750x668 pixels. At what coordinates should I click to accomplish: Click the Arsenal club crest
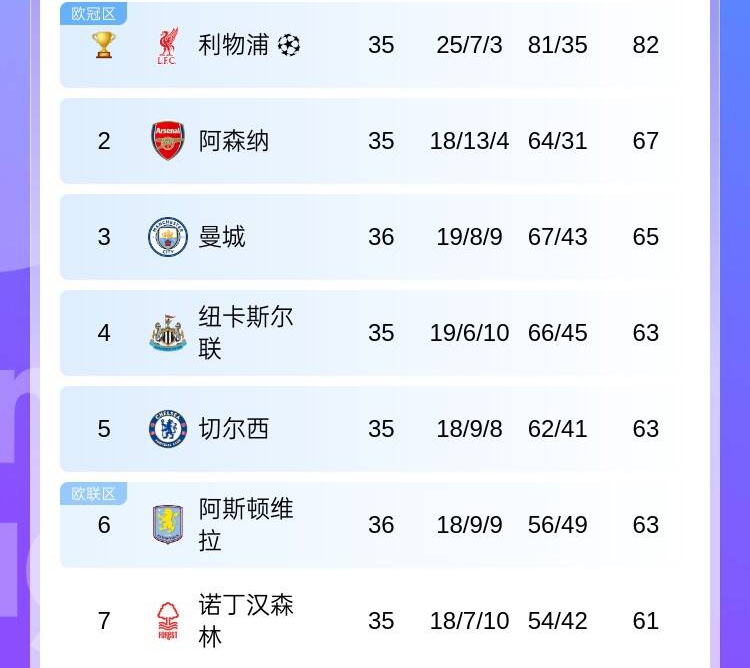(x=167, y=141)
